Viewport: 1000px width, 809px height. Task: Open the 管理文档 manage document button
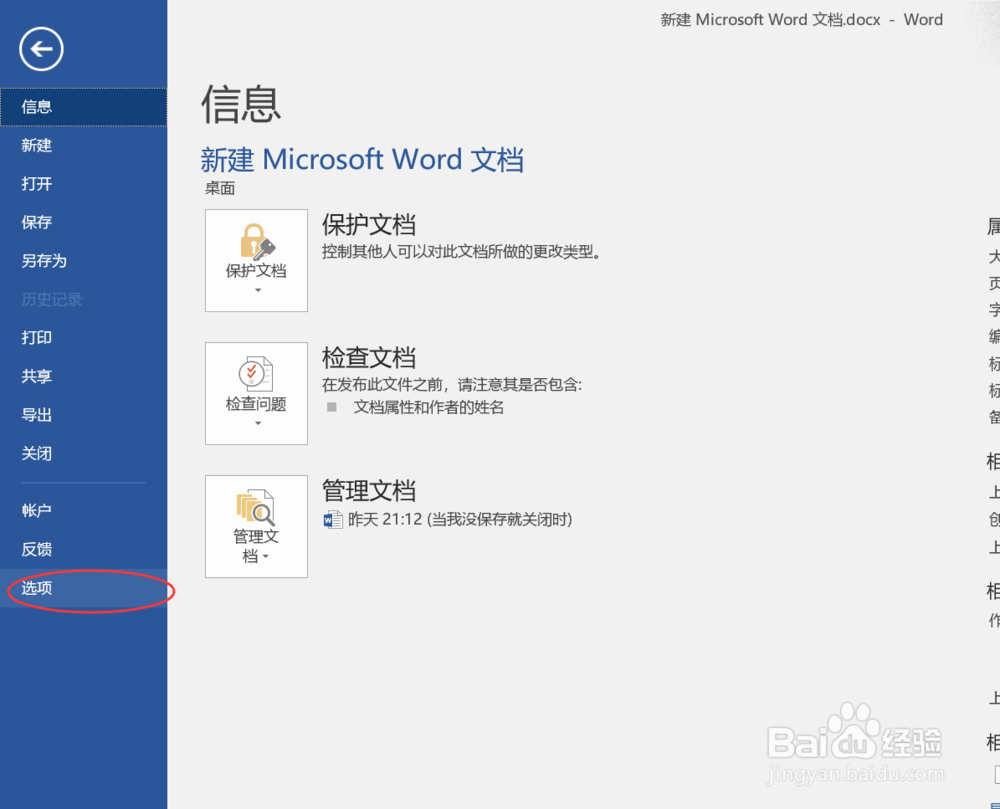(x=256, y=527)
